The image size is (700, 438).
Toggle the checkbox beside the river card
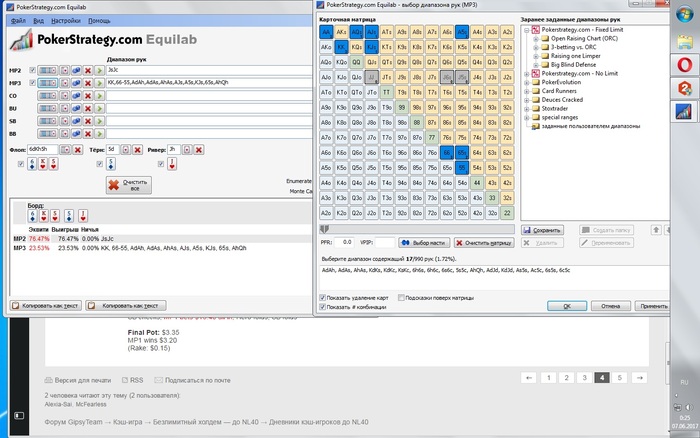[161, 164]
